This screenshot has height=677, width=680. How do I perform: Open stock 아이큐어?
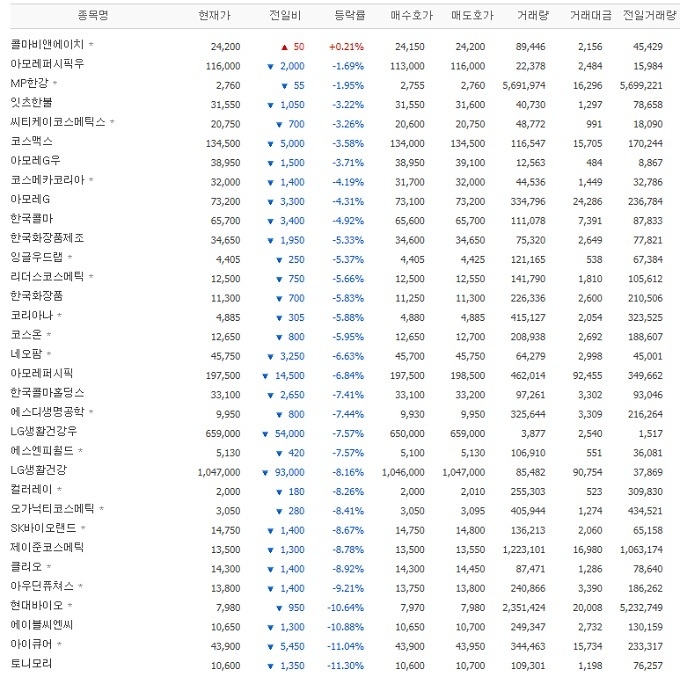pos(31,644)
